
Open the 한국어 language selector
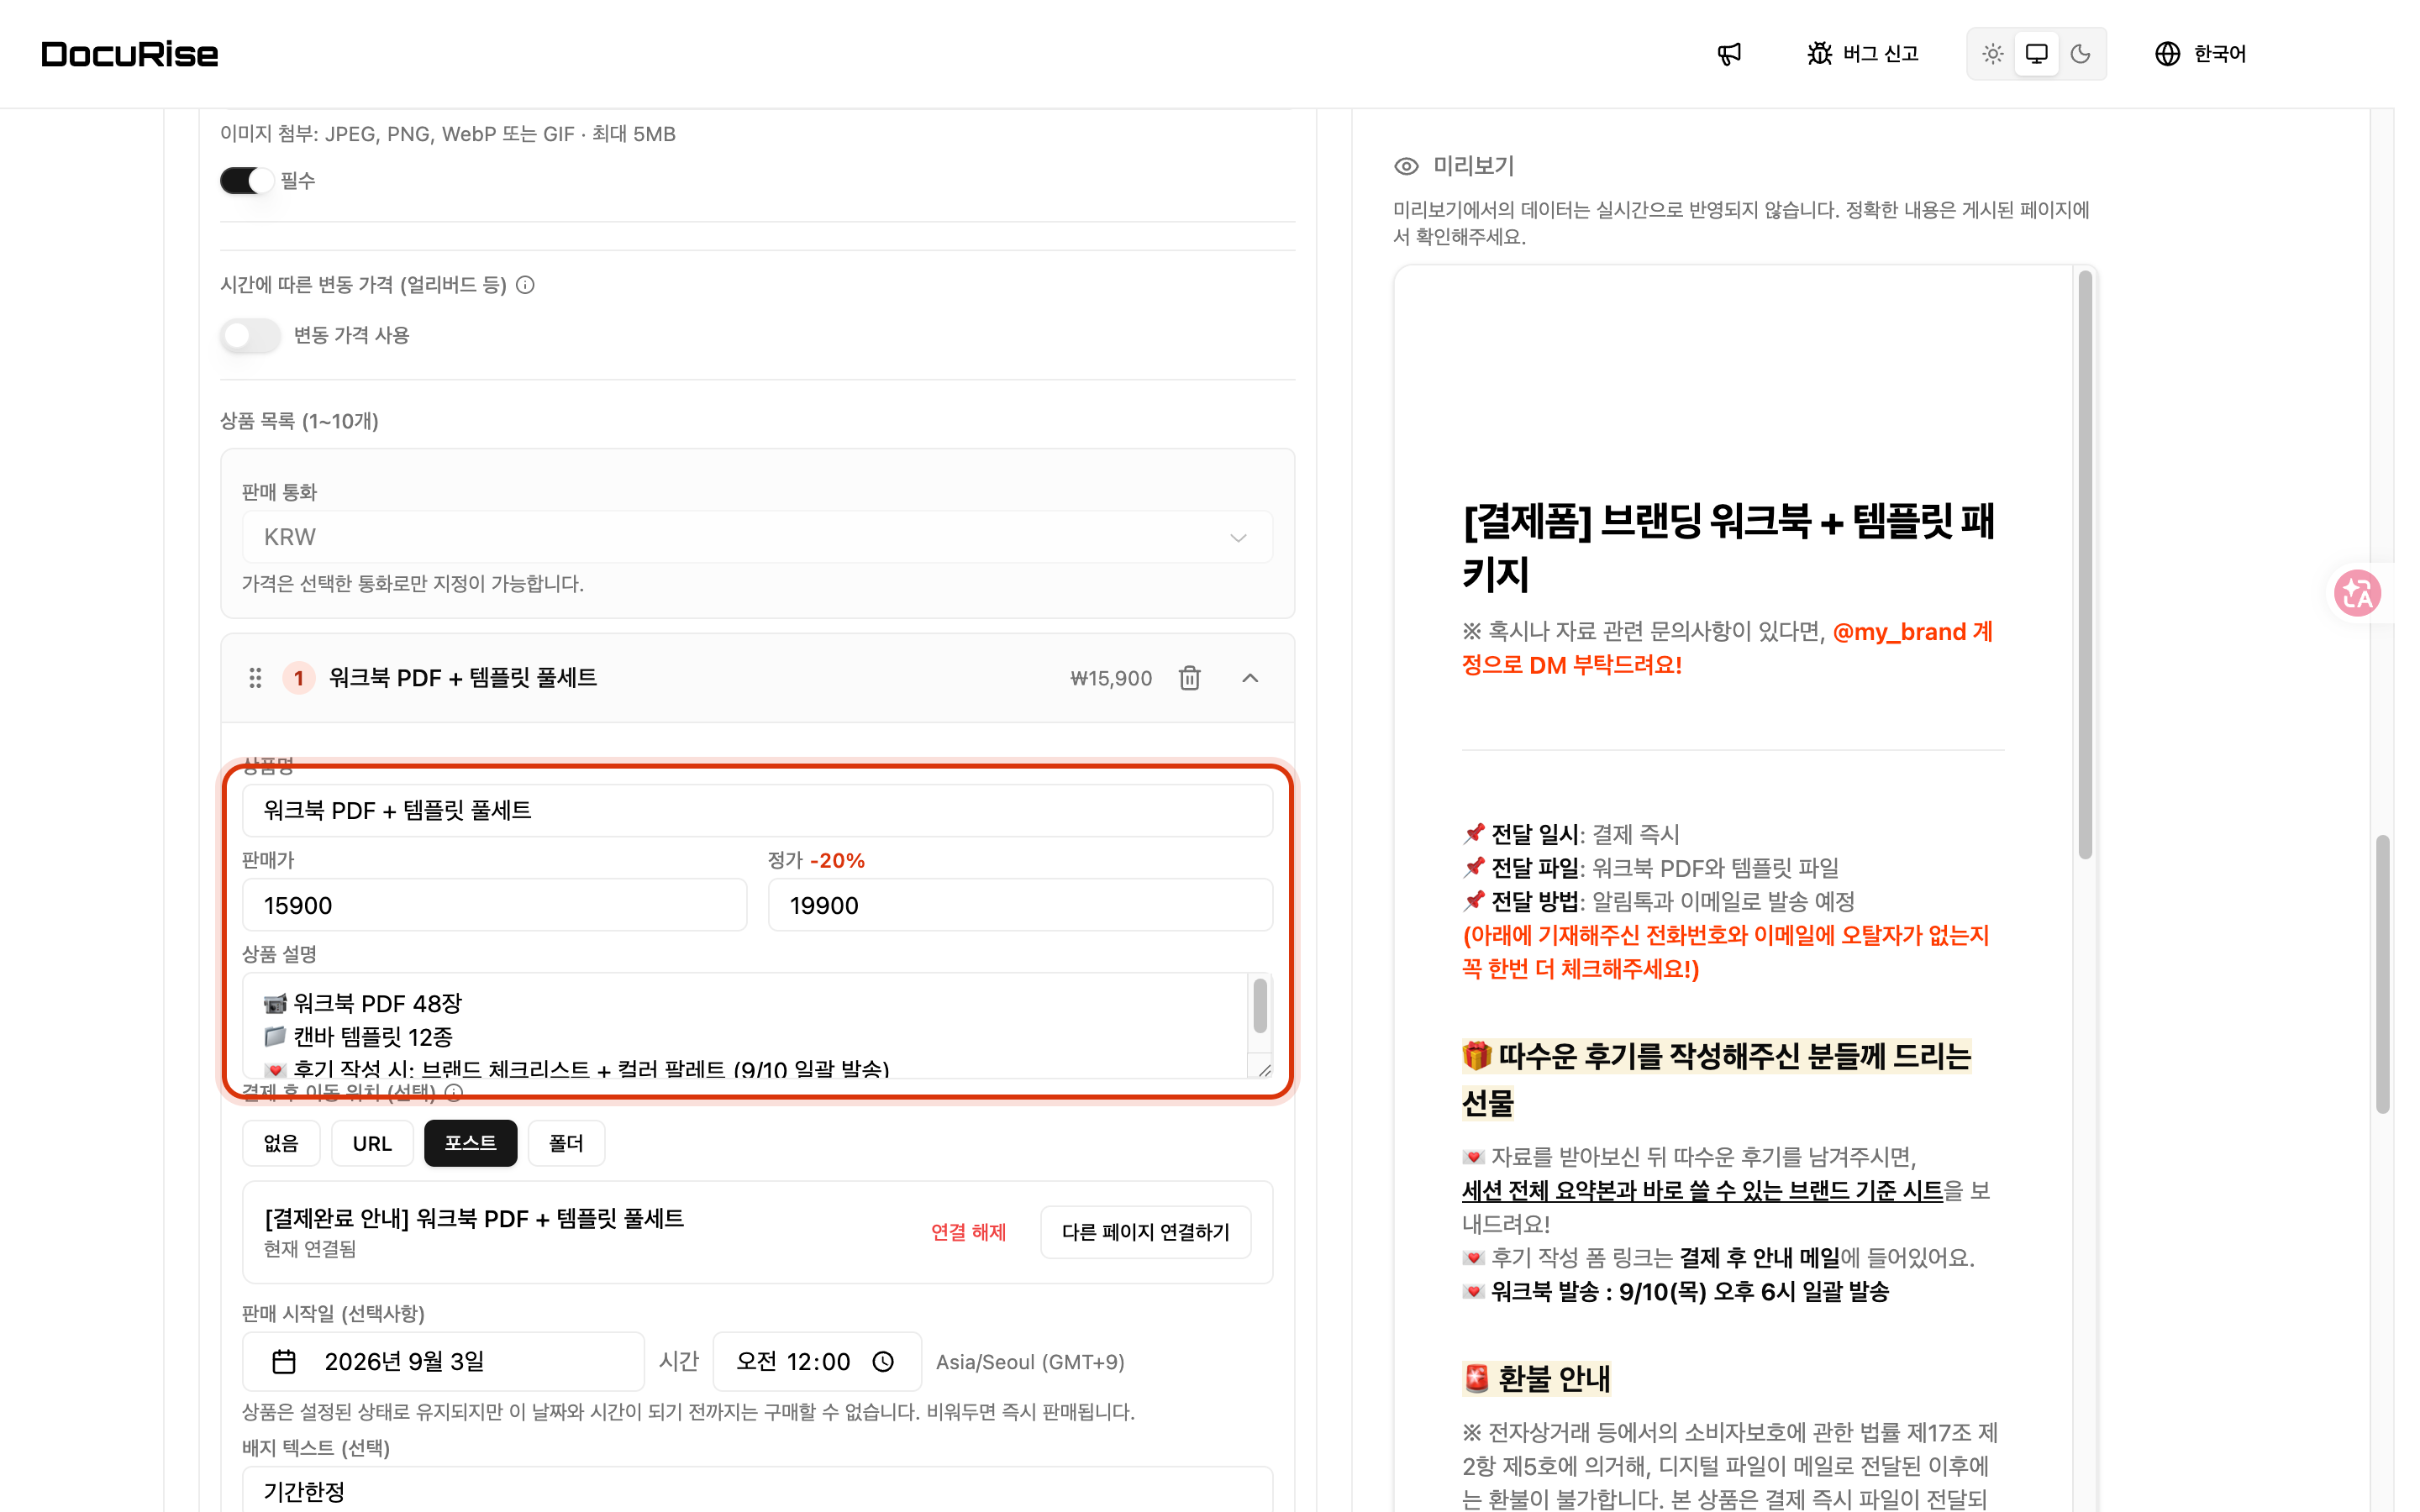[x=2200, y=54]
